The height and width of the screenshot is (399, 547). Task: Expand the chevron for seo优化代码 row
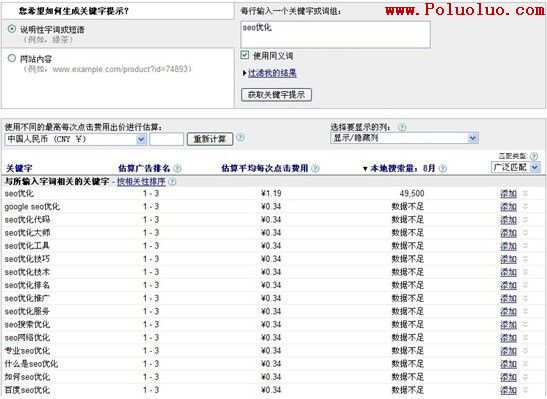click(x=525, y=219)
